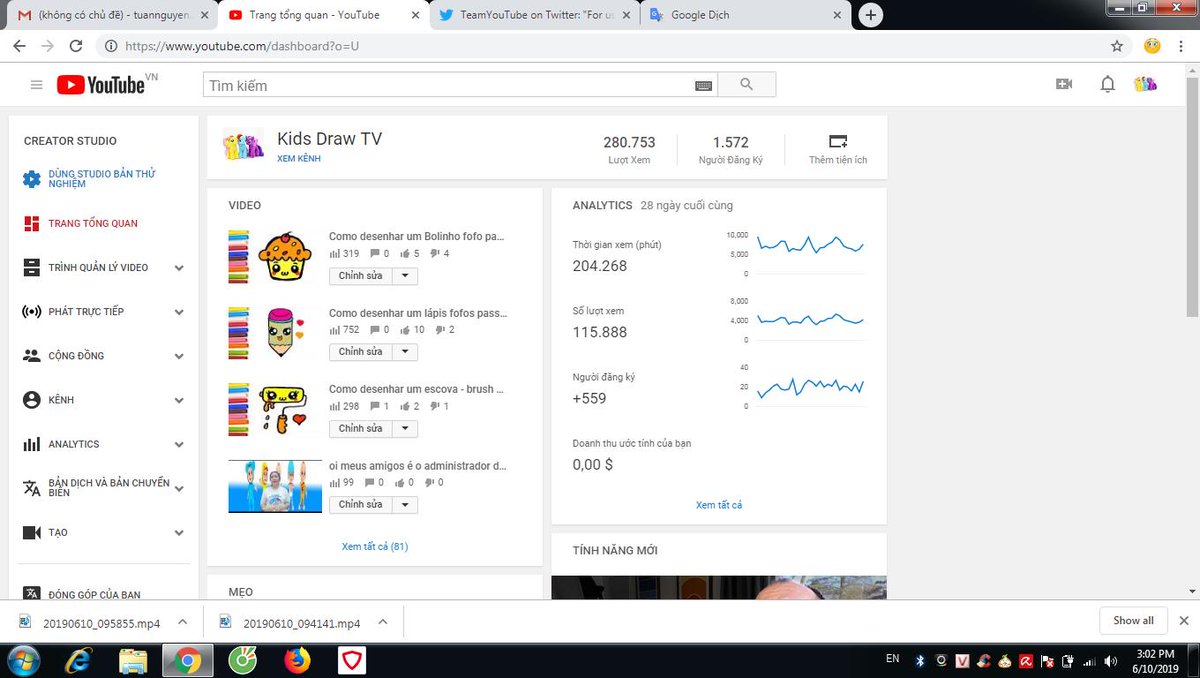Click in the Tìm kiếm search field
The image size is (1200, 678).
click(448, 86)
